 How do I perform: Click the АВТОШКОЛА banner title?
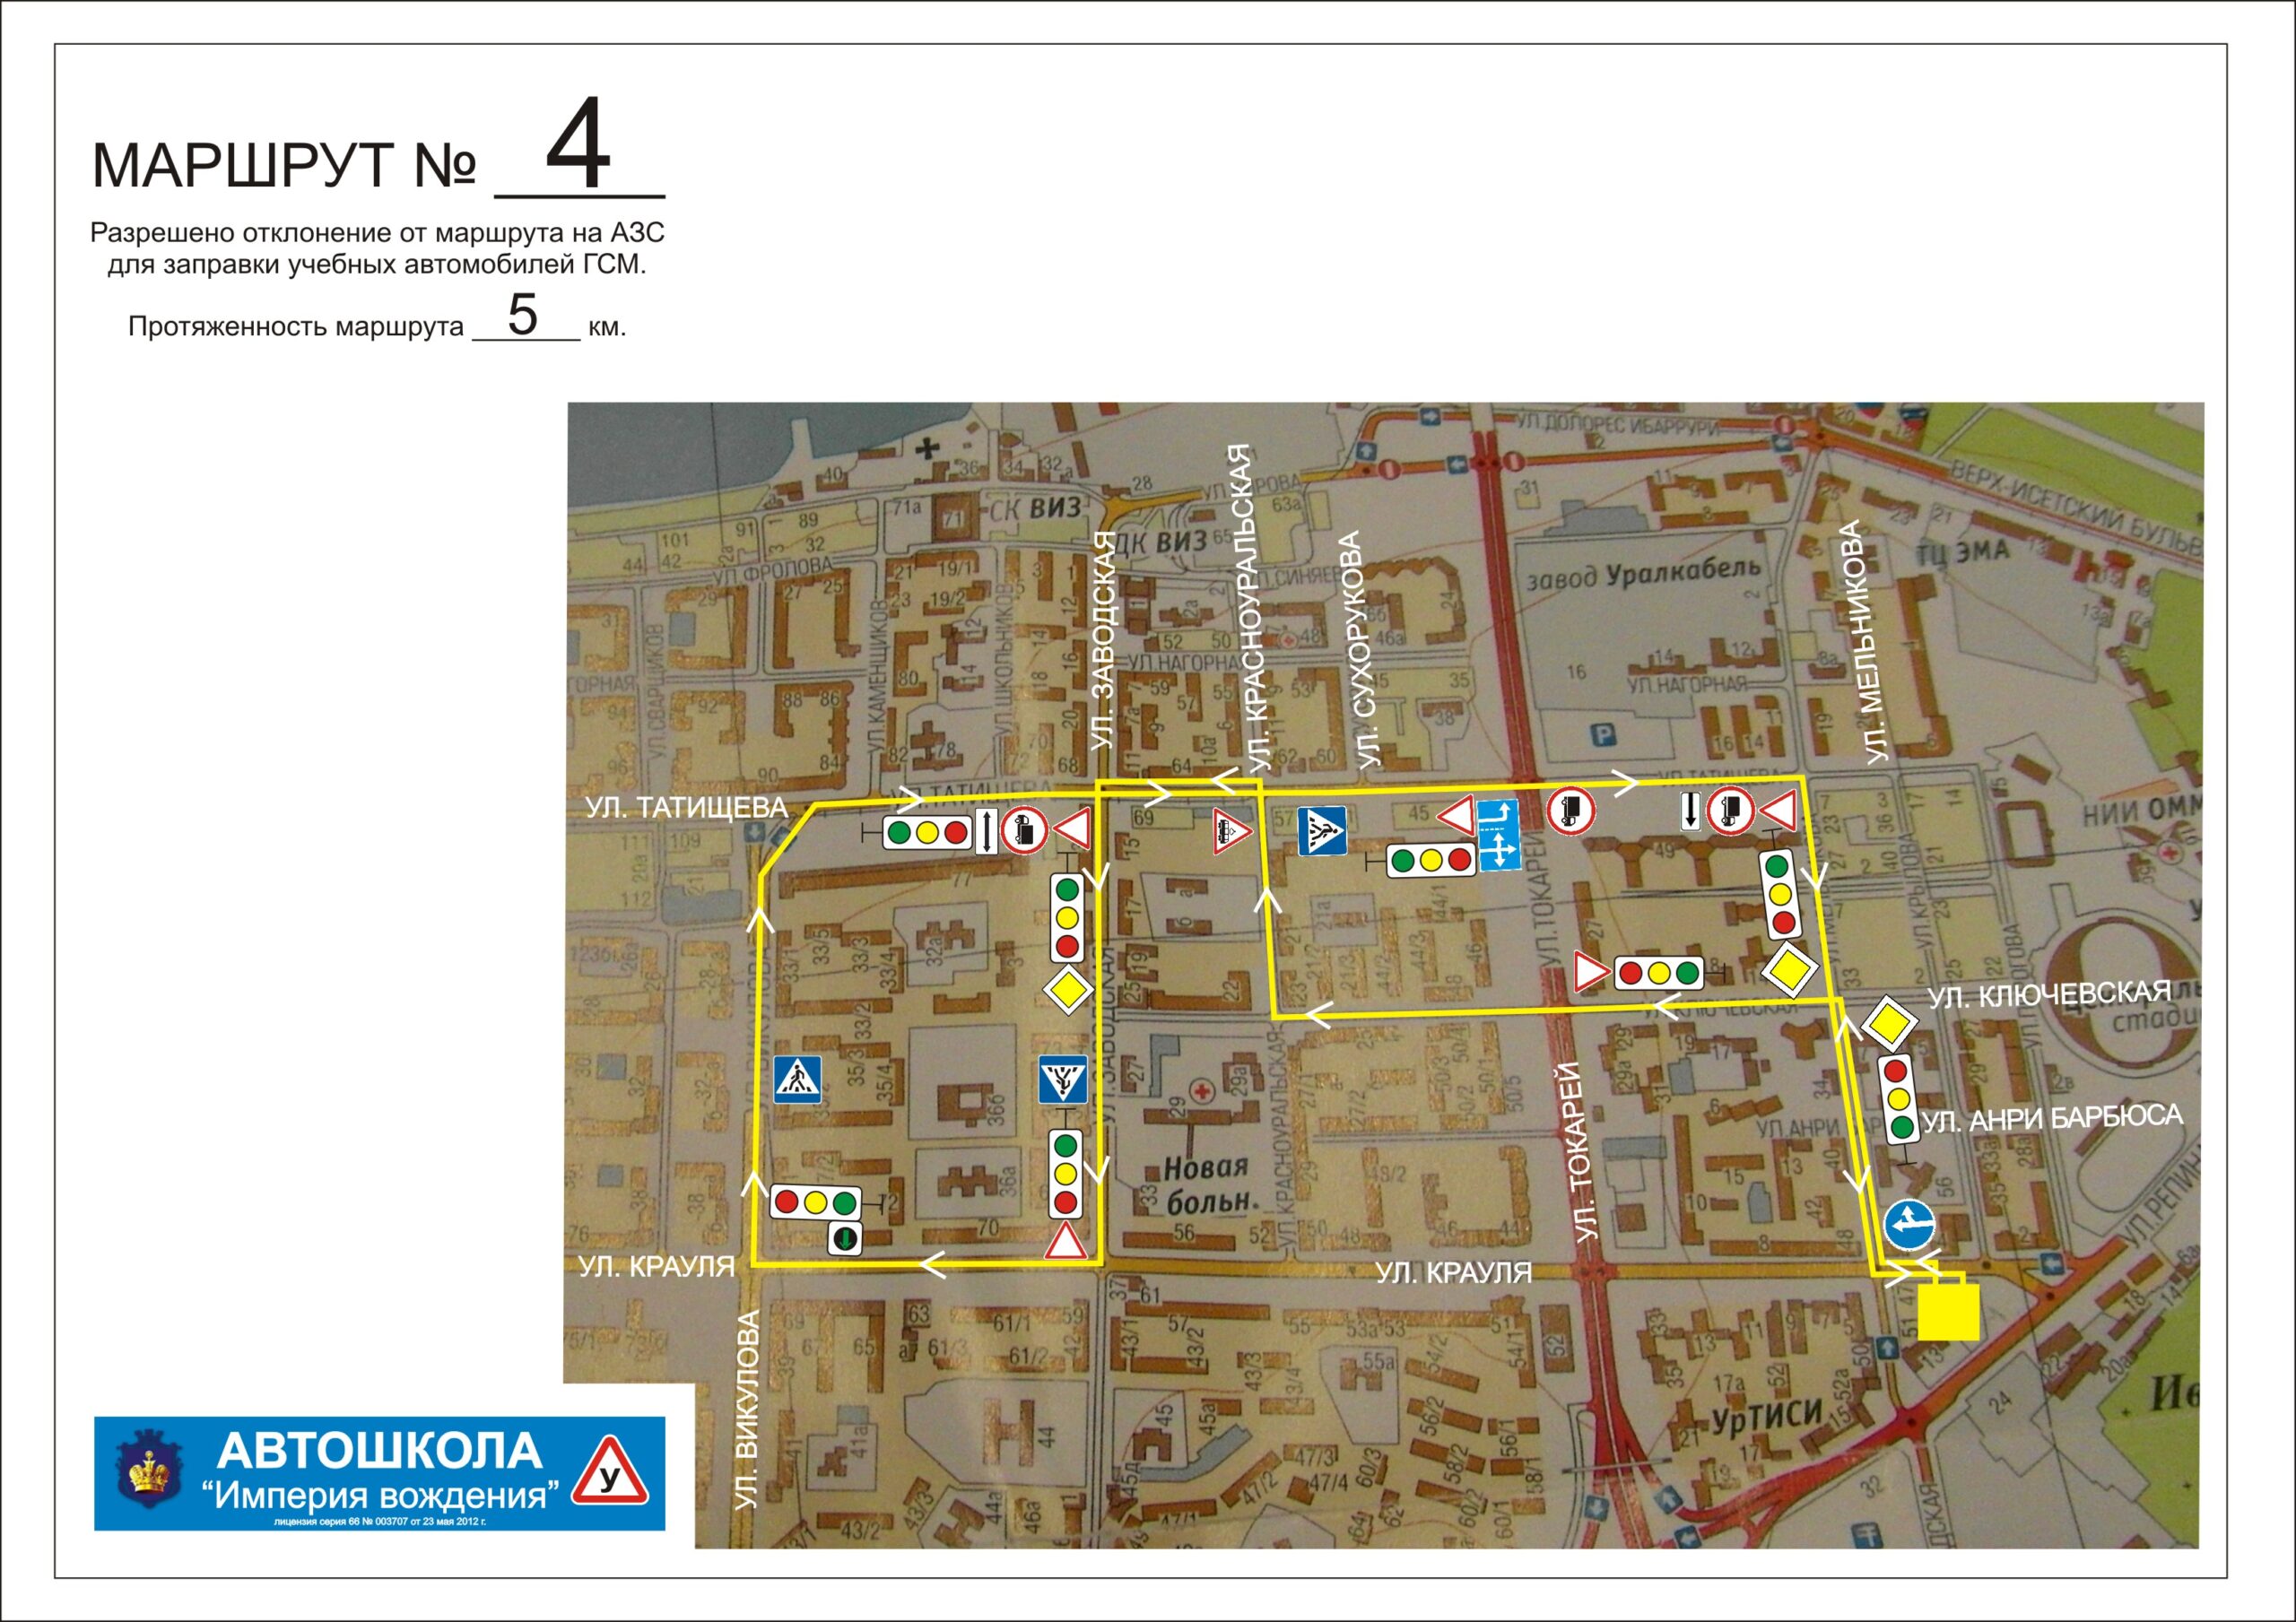click(379, 1451)
